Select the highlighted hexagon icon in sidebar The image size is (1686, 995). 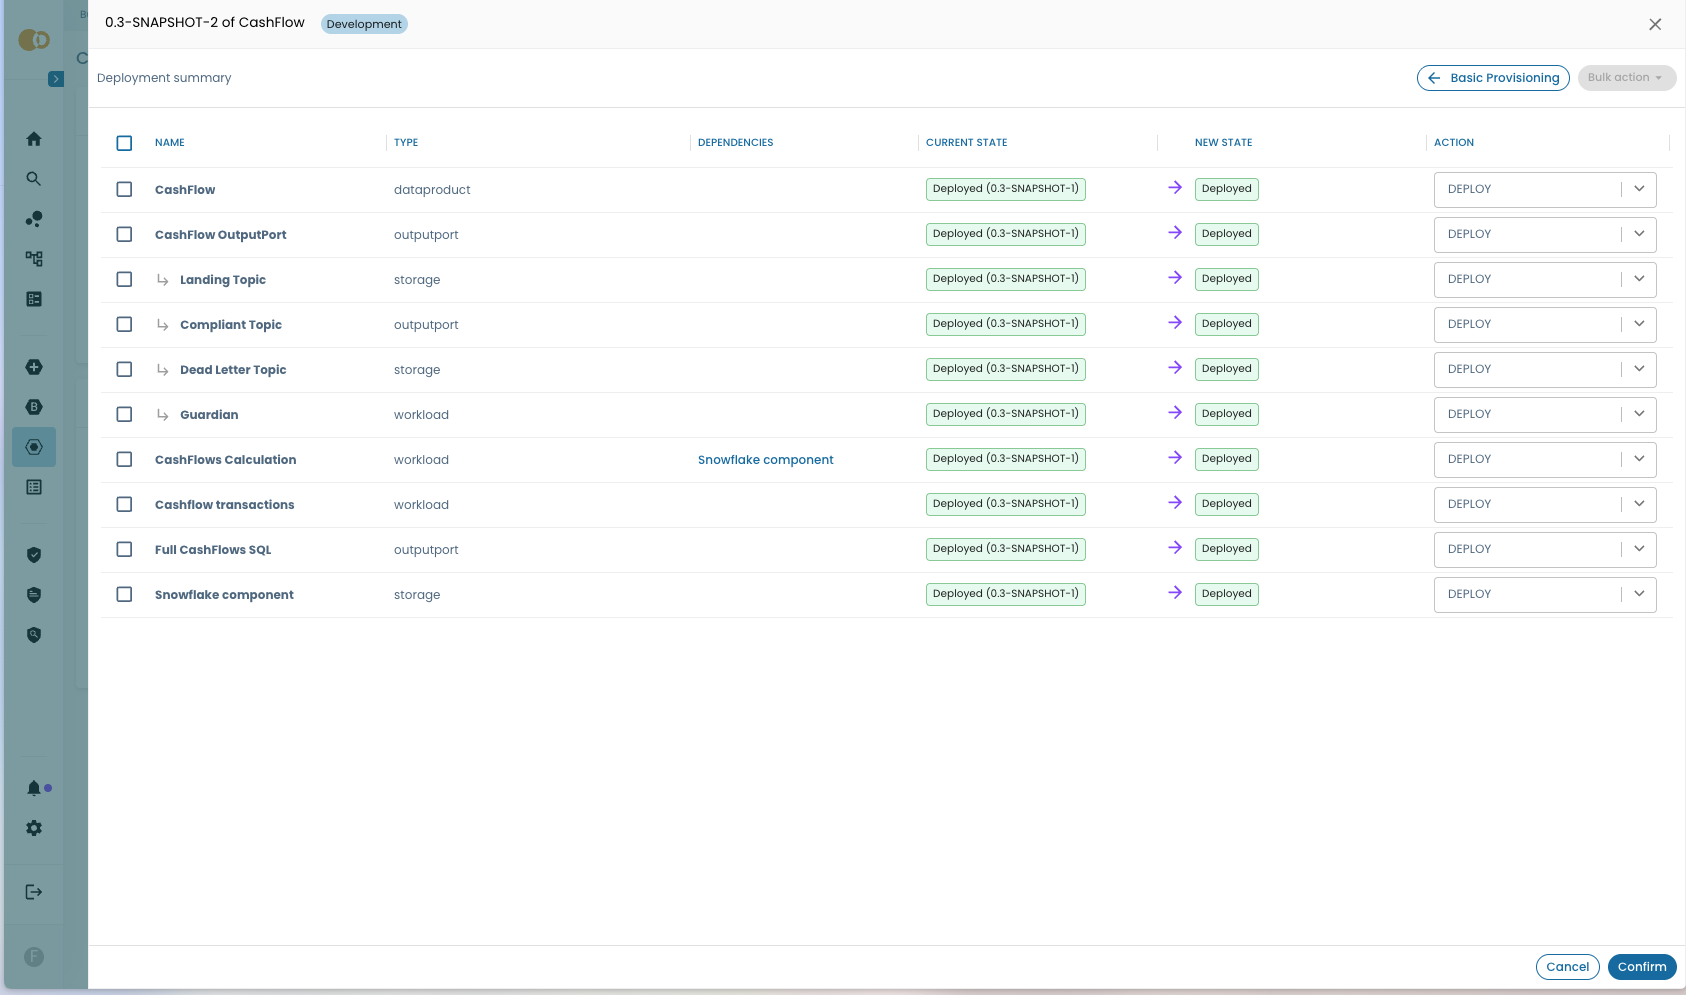[x=34, y=447]
